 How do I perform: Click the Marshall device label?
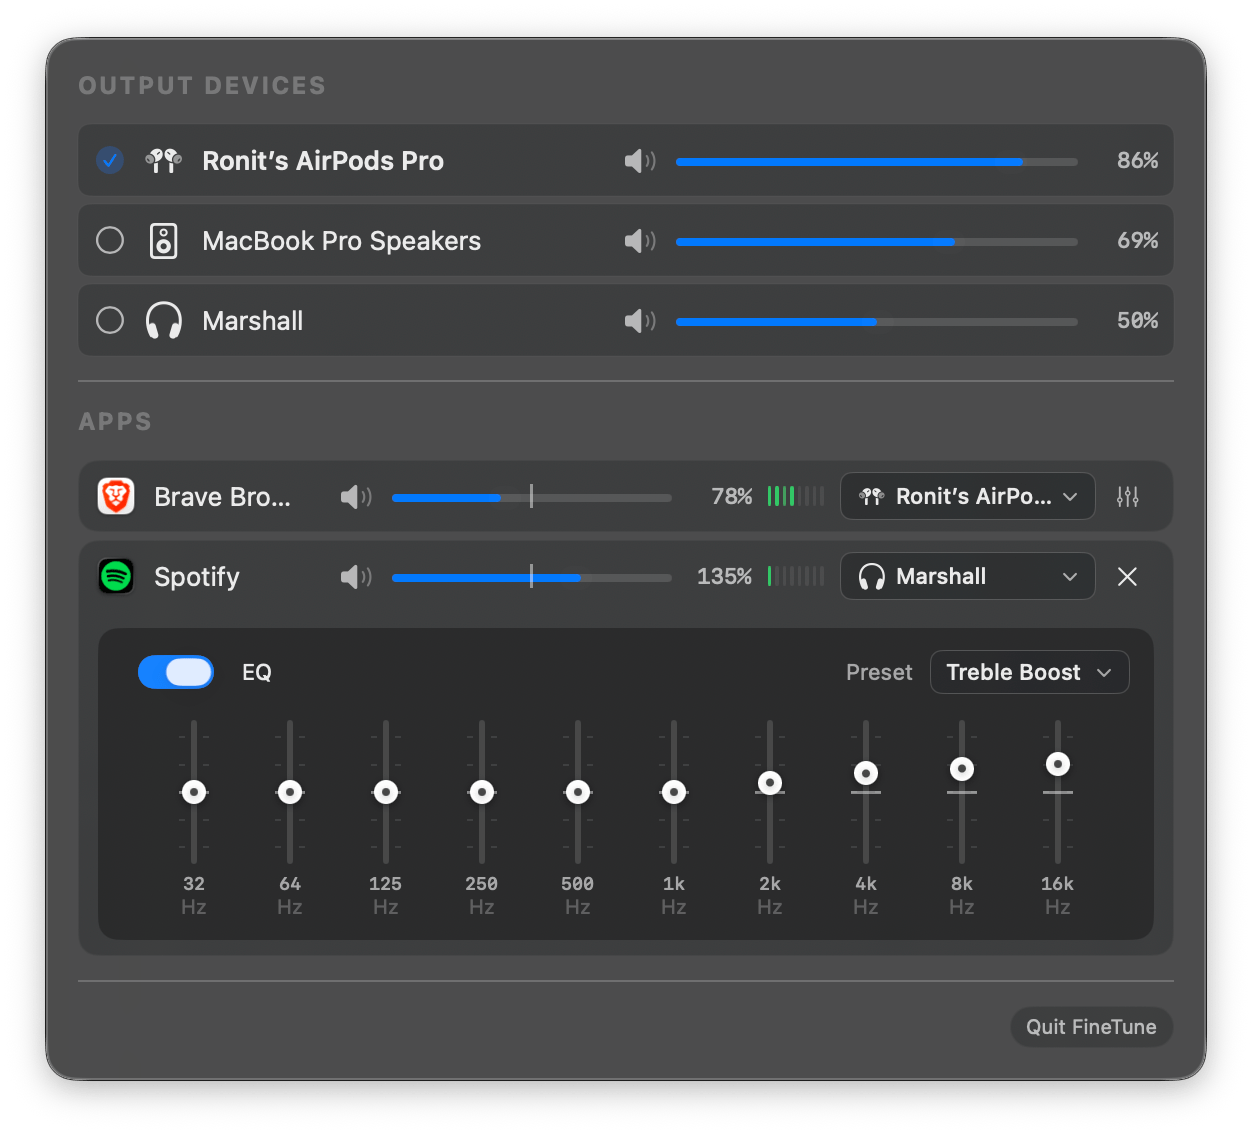252,321
